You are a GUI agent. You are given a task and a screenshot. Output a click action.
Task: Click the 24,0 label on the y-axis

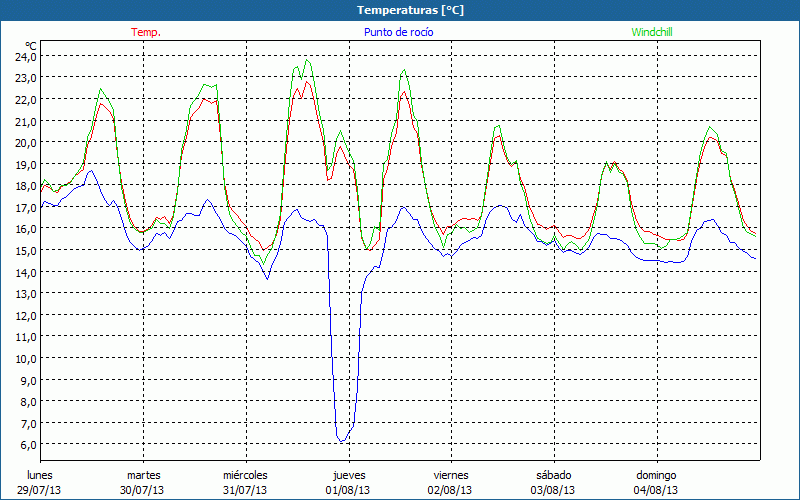click(x=26, y=57)
